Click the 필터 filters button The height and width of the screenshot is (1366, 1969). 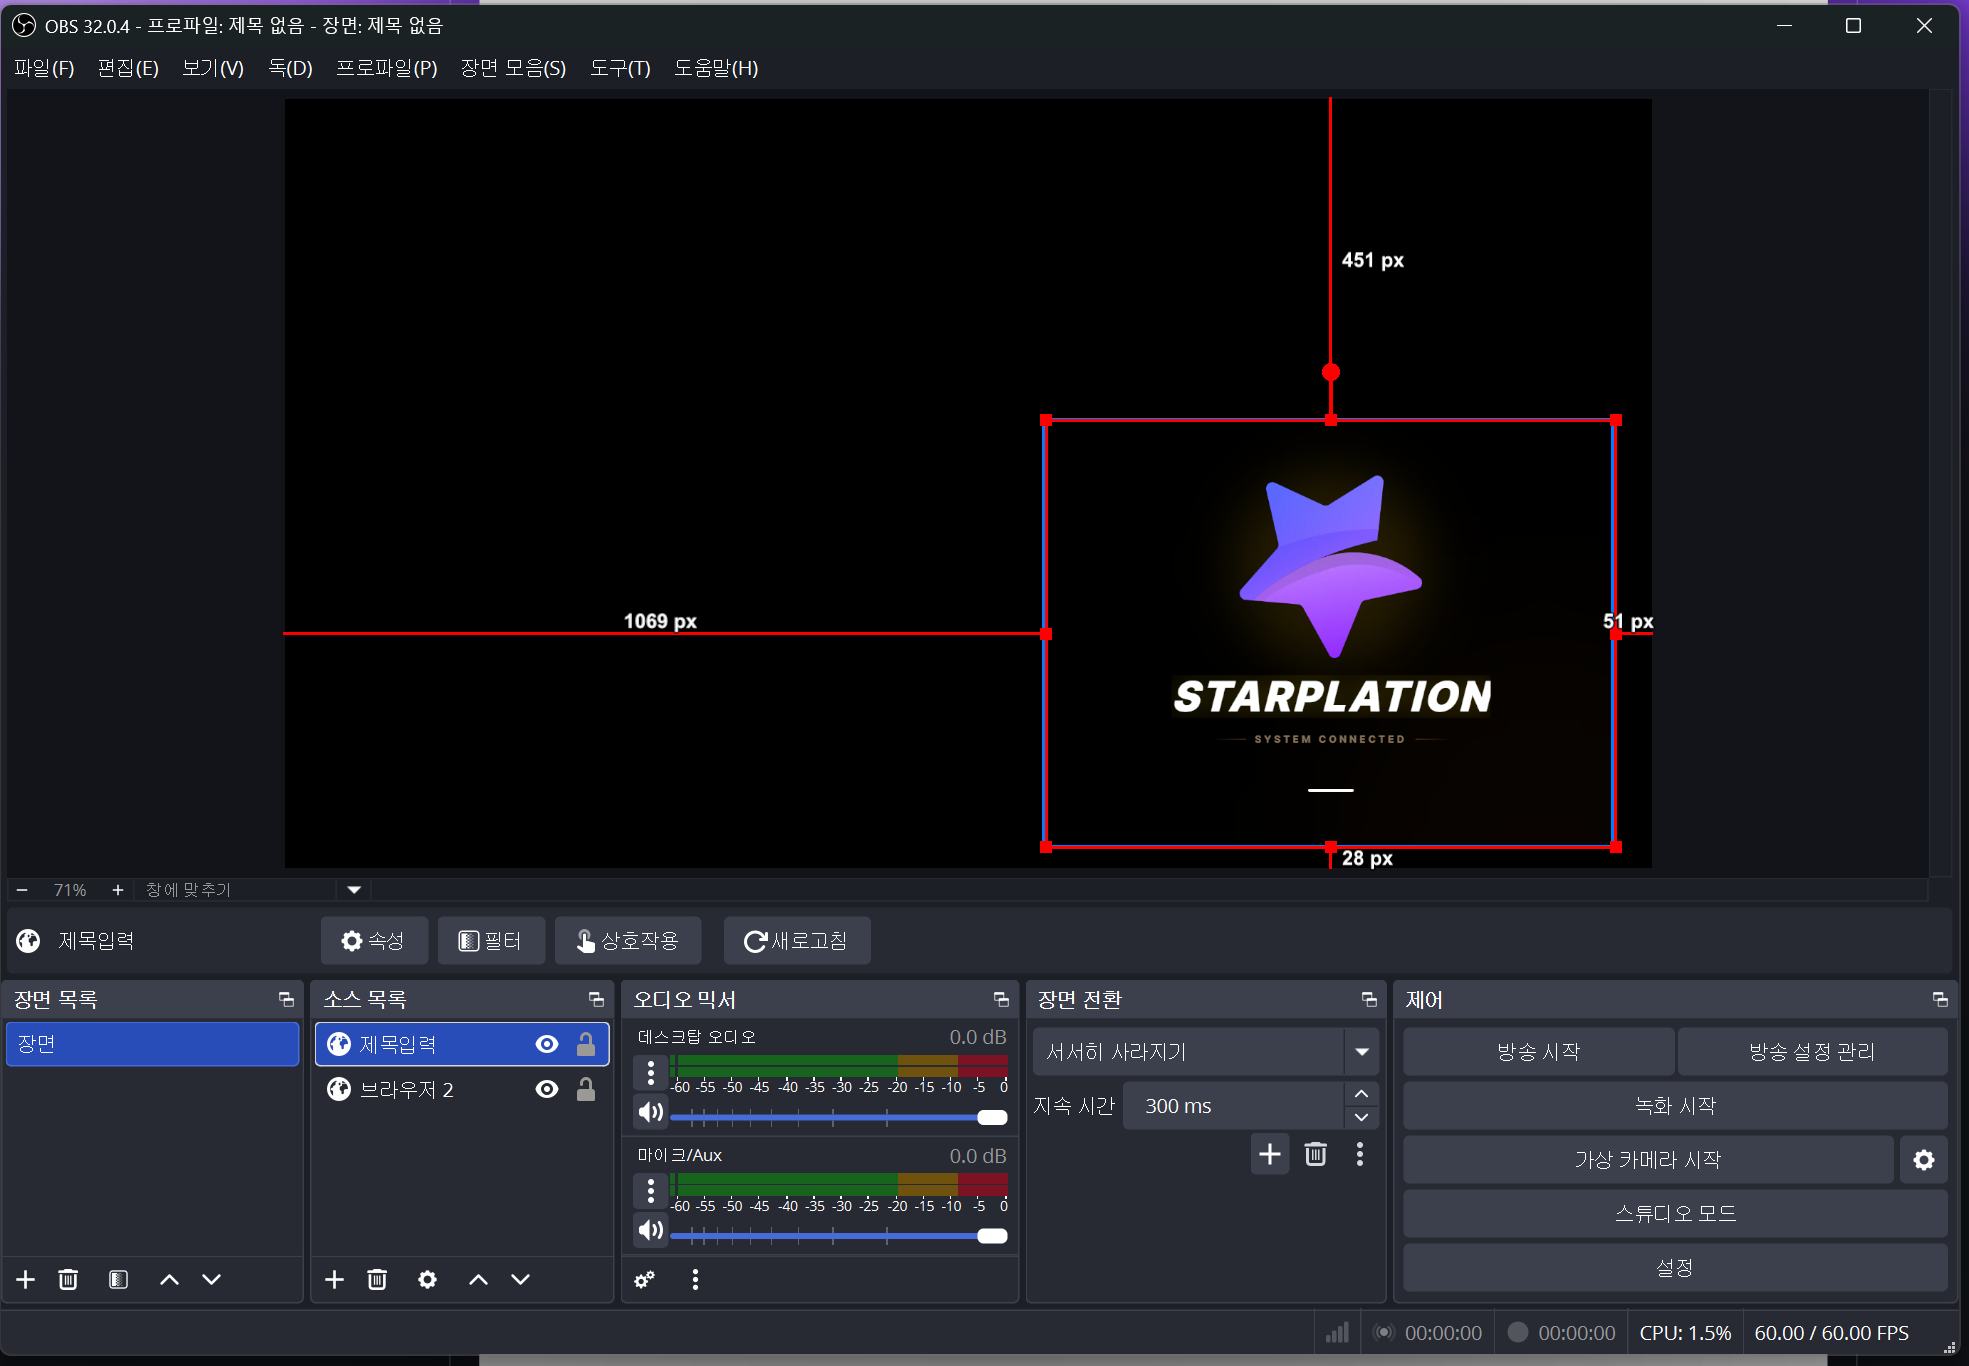[491, 941]
